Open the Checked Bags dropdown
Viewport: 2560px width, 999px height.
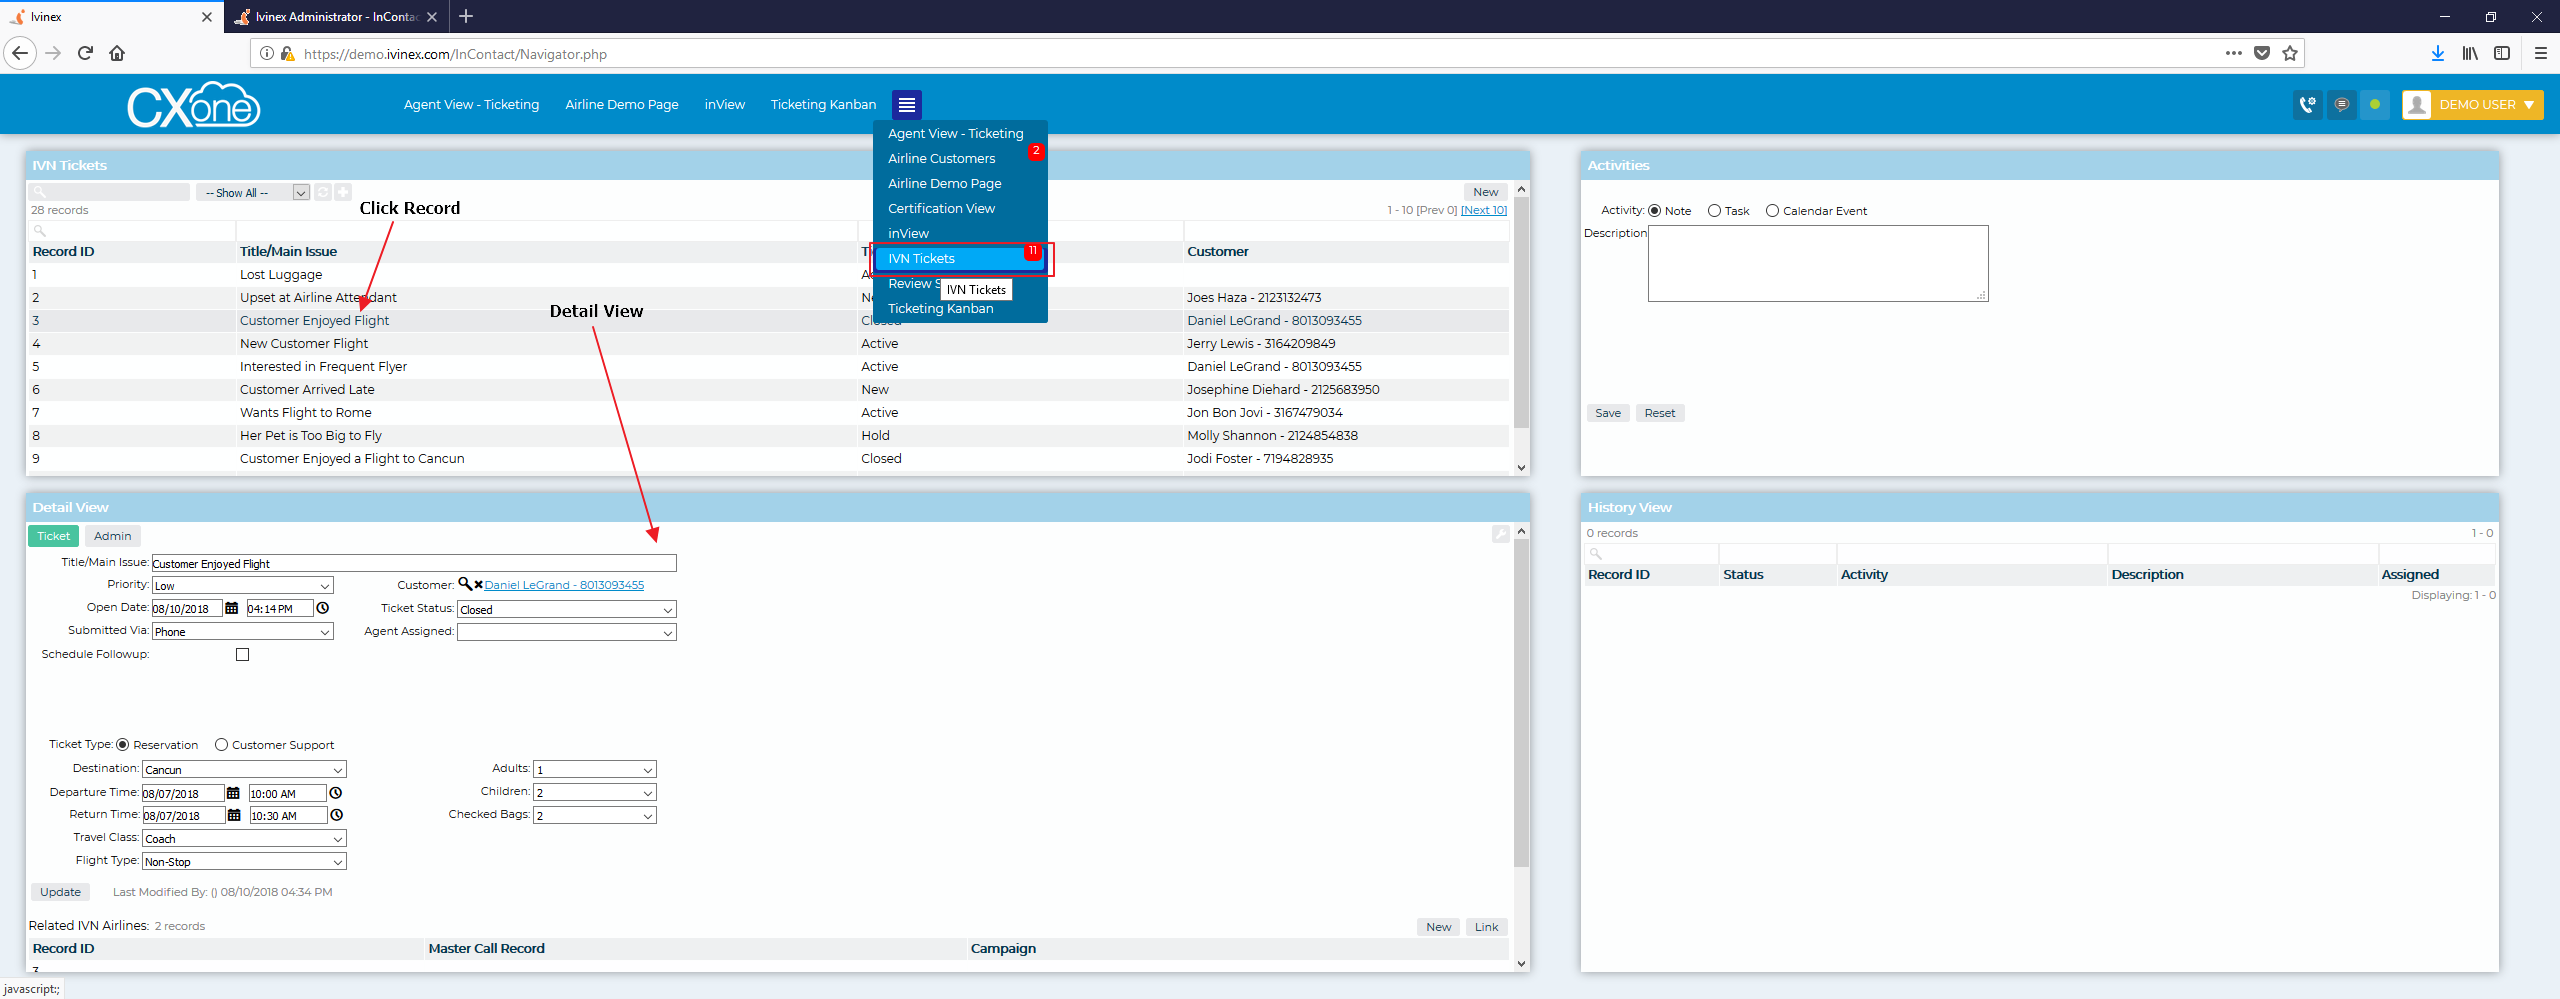coord(595,815)
